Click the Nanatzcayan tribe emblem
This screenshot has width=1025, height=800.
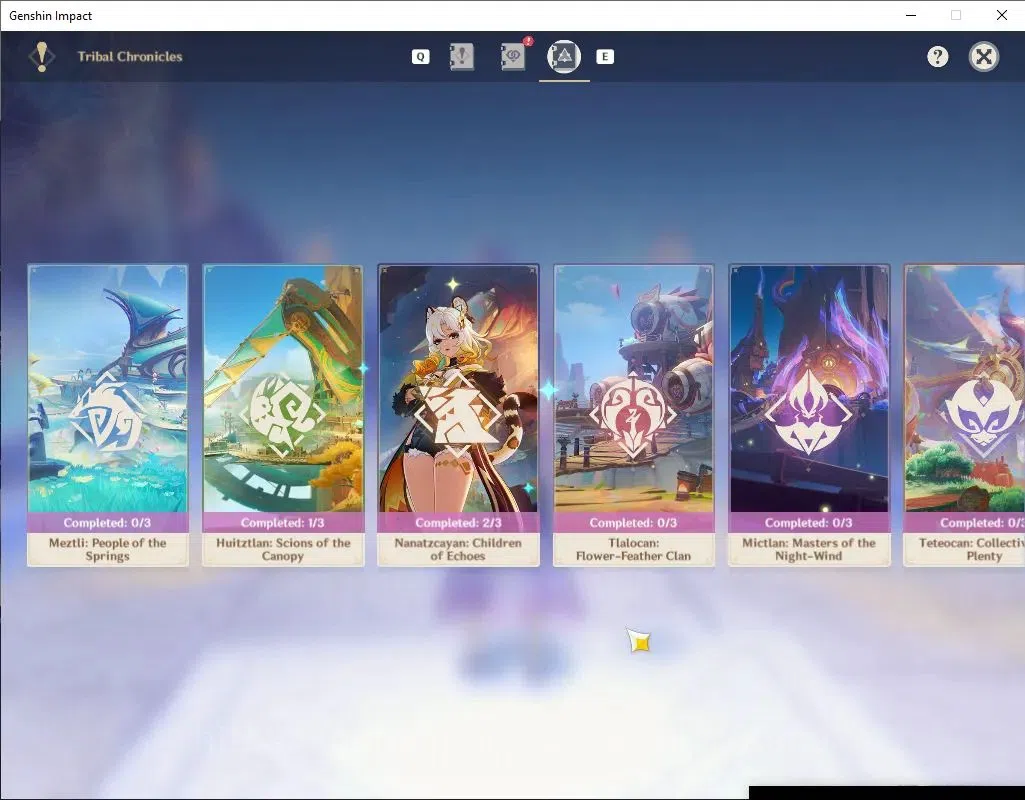458,414
